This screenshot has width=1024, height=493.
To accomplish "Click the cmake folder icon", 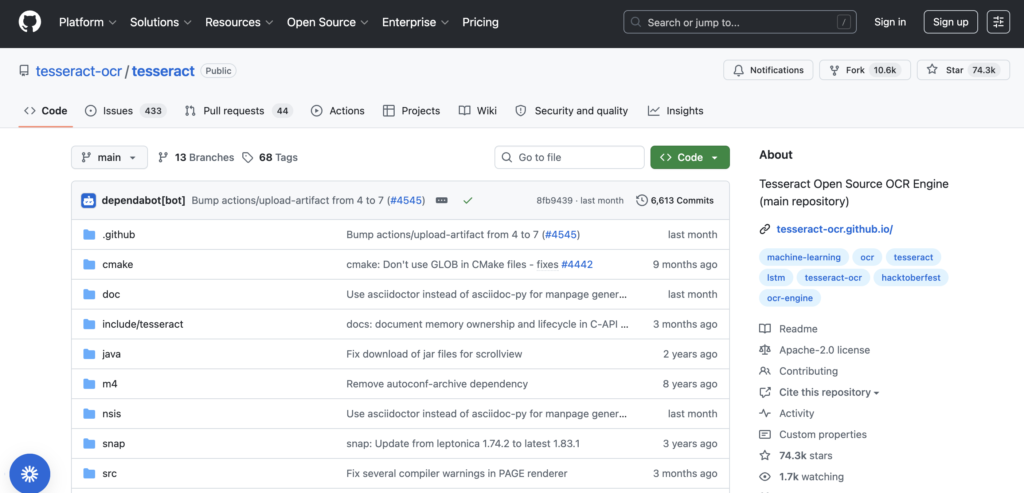I will coord(89,264).
